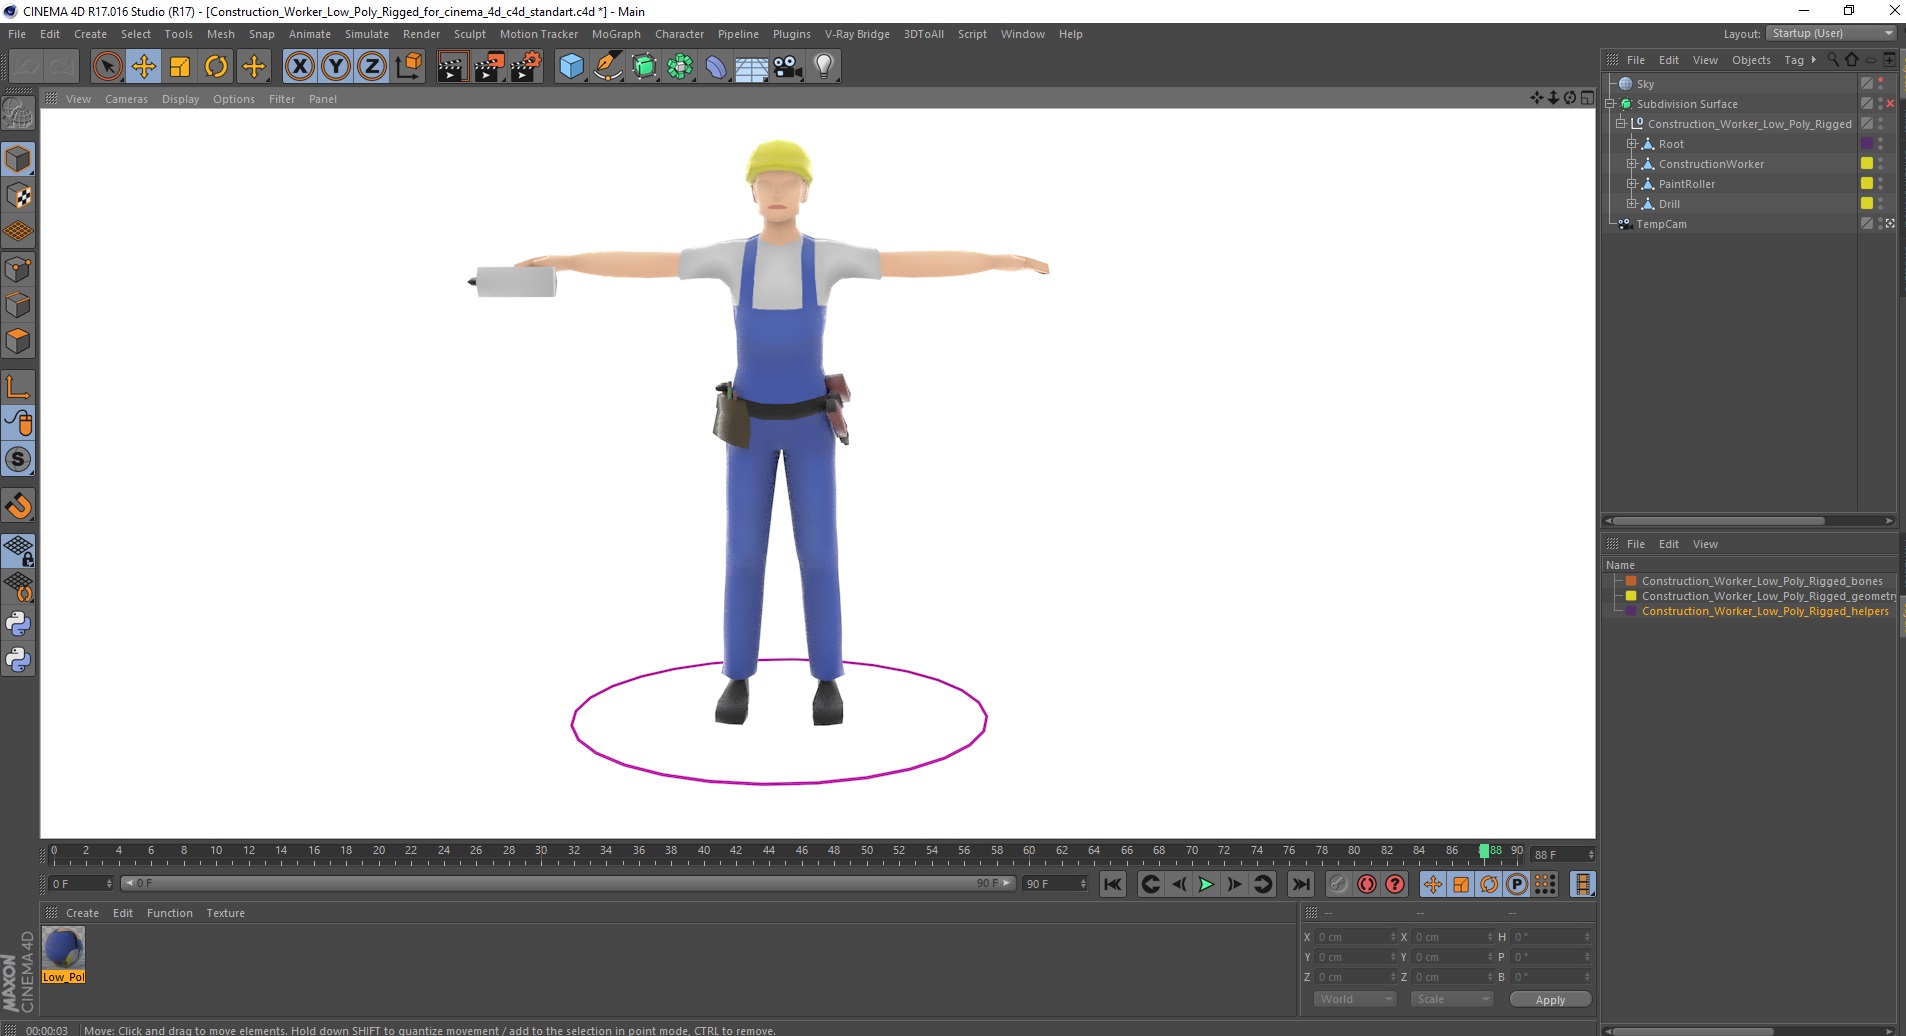Go to end of animation
The height and width of the screenshot is (1036, 1906).
tap(1300, 884)
